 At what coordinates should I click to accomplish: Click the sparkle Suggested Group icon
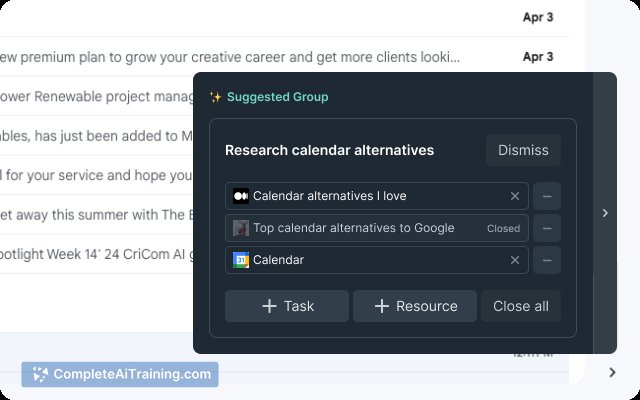click(215, 97)
